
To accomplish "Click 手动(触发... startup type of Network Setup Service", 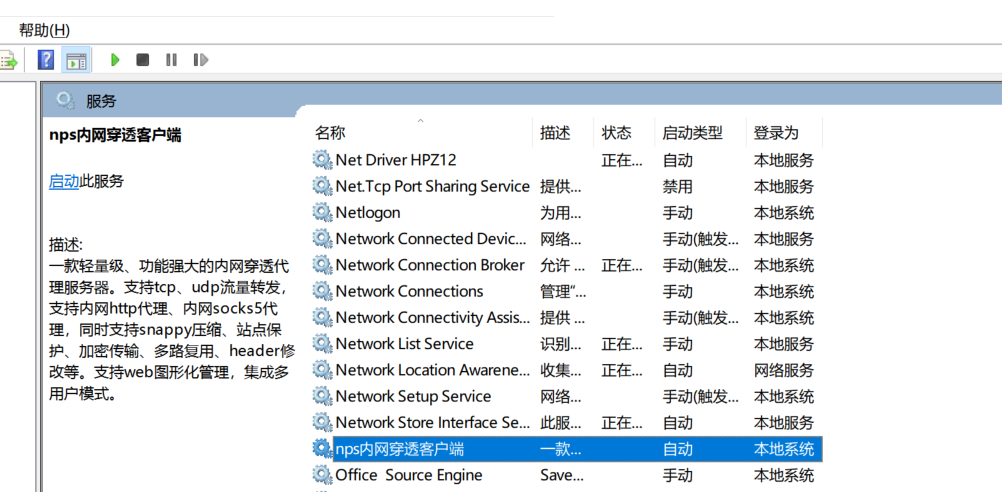I will click(x=700, y=396).
